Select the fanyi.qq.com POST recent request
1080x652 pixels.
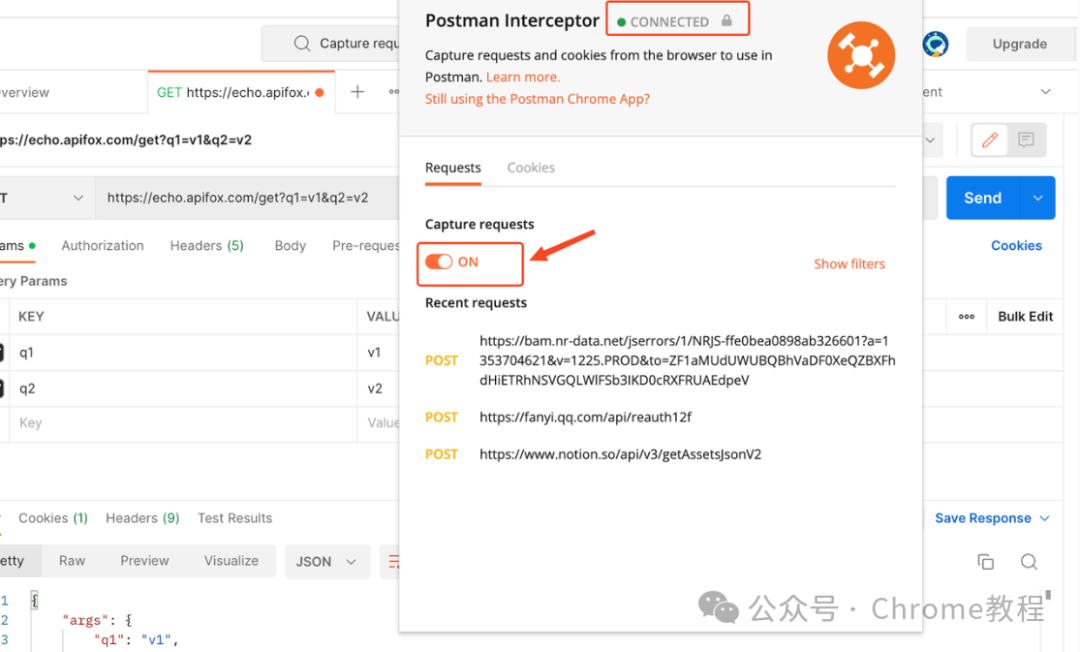pos(585,417)
